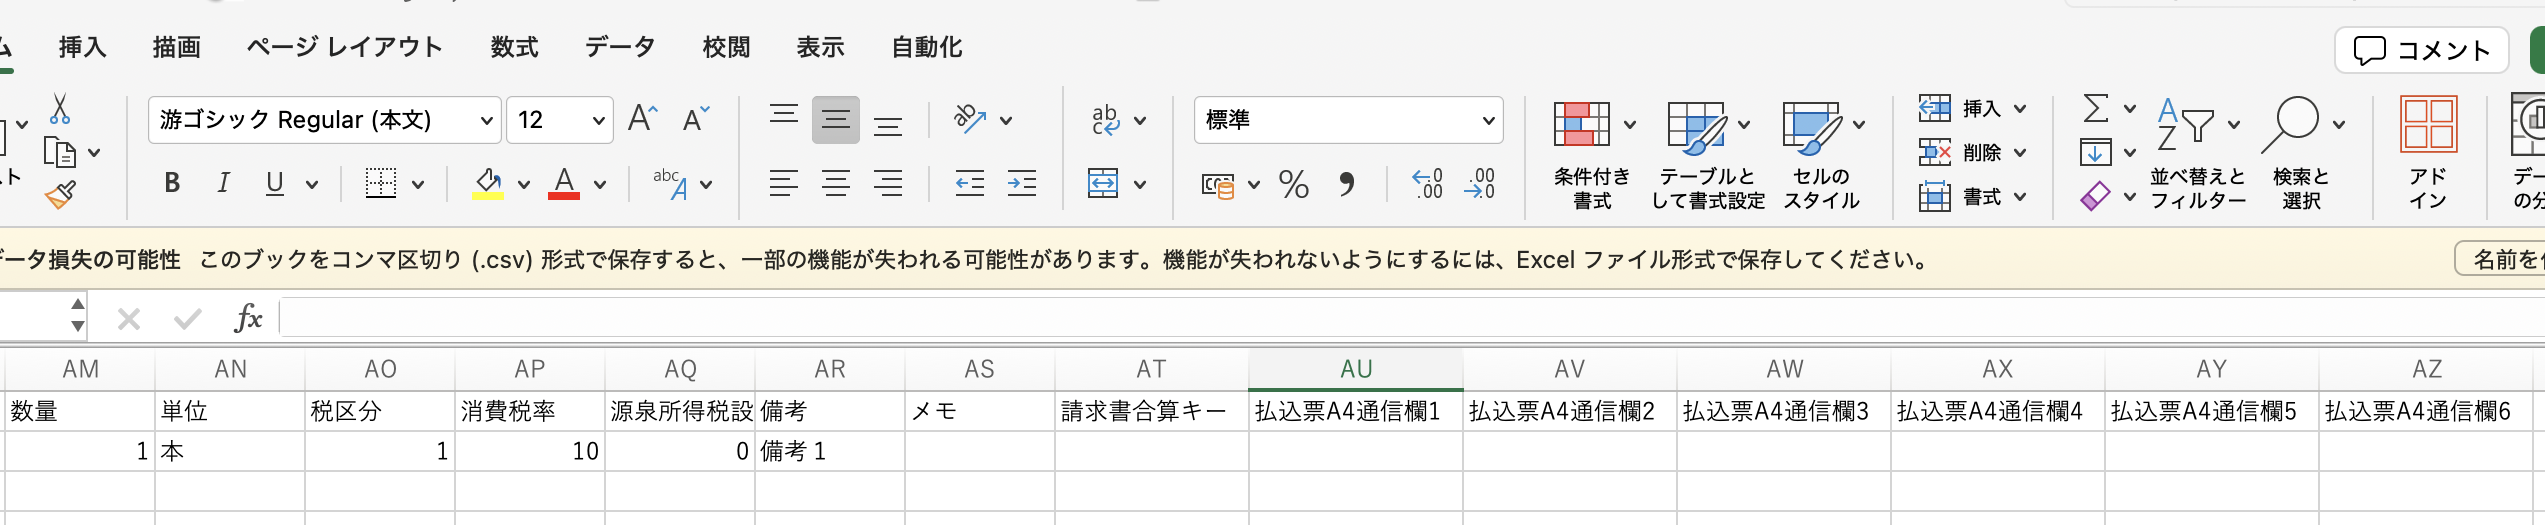Increase font size with the larger A icon
Screen dimensions: 2545x525
click(x=643, y=119)
